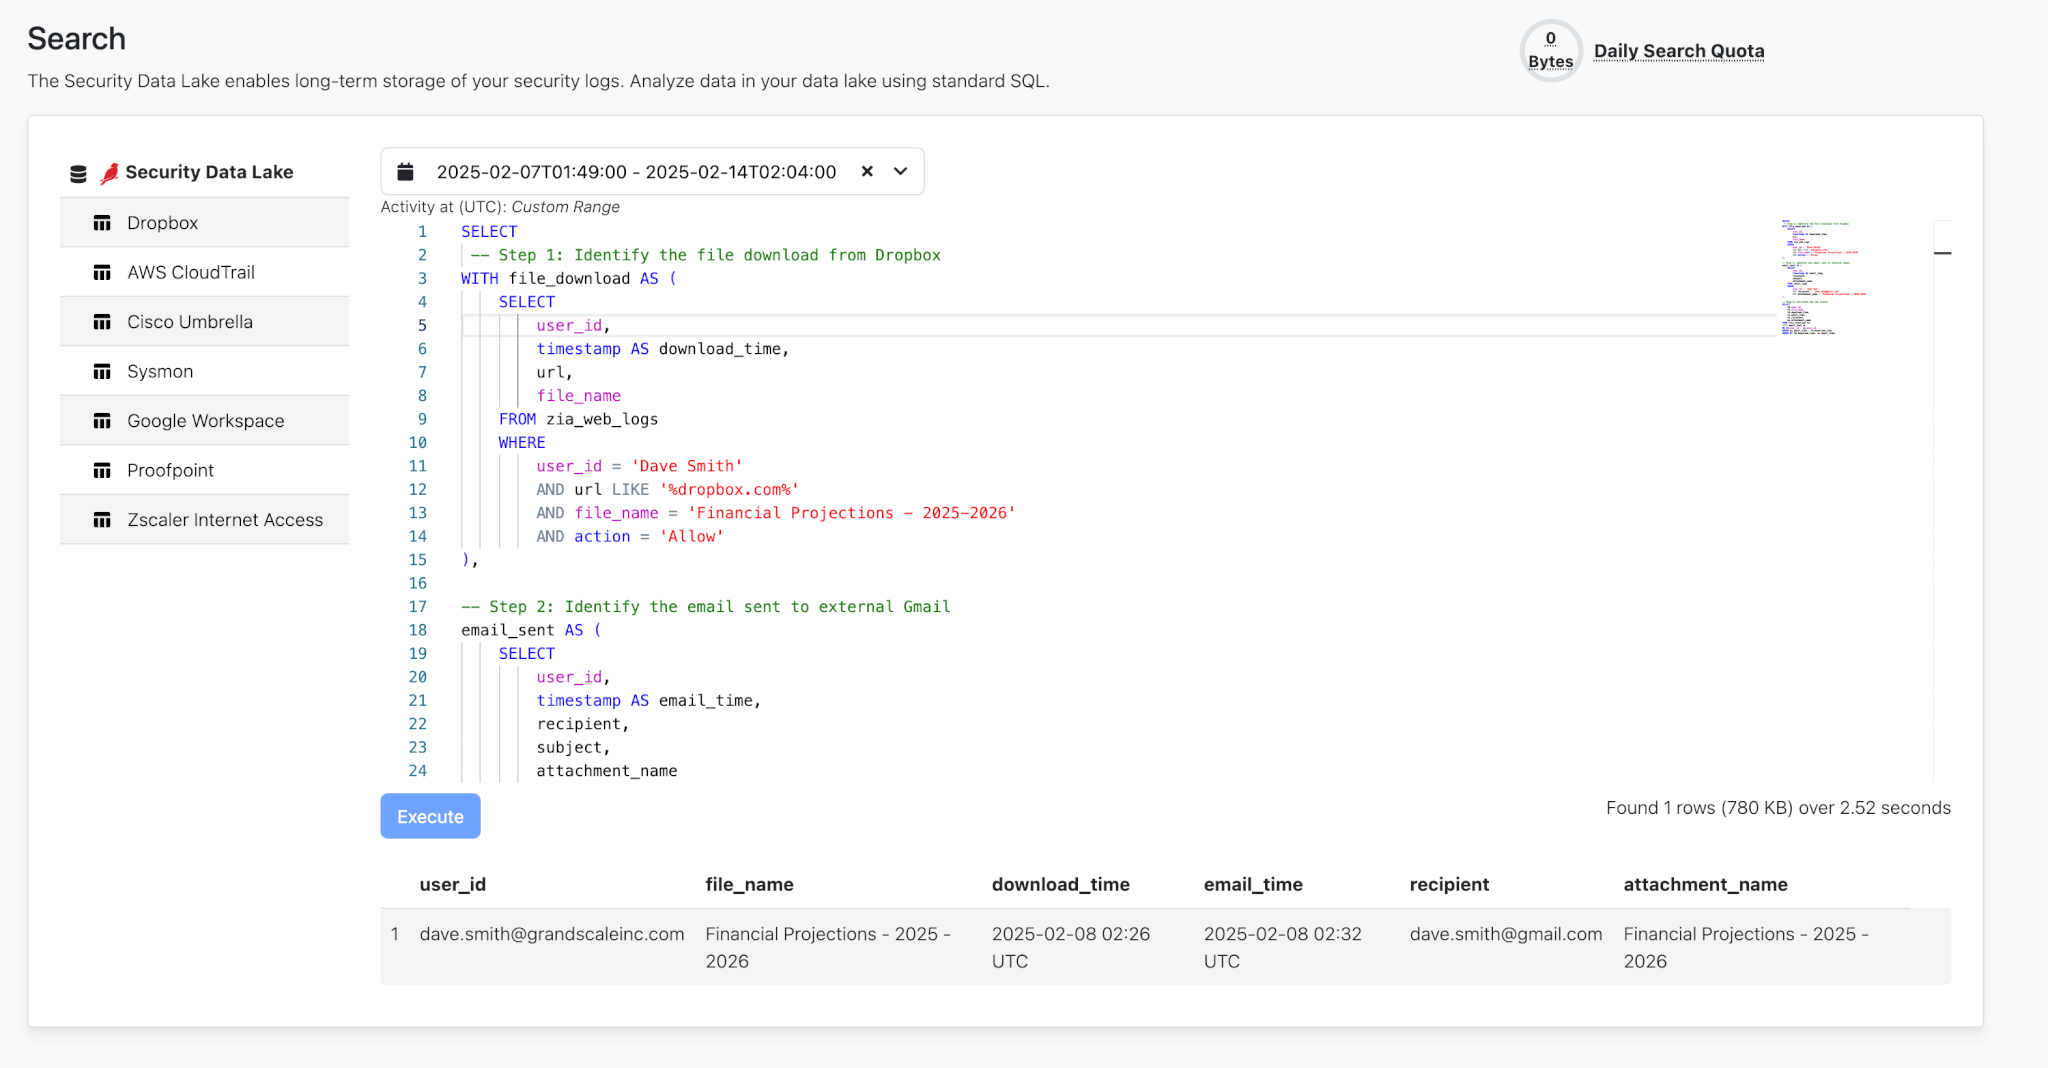Click the AWS CloudTrail table icon
Screen dimensions: 2048x1068
pos(102,273)
